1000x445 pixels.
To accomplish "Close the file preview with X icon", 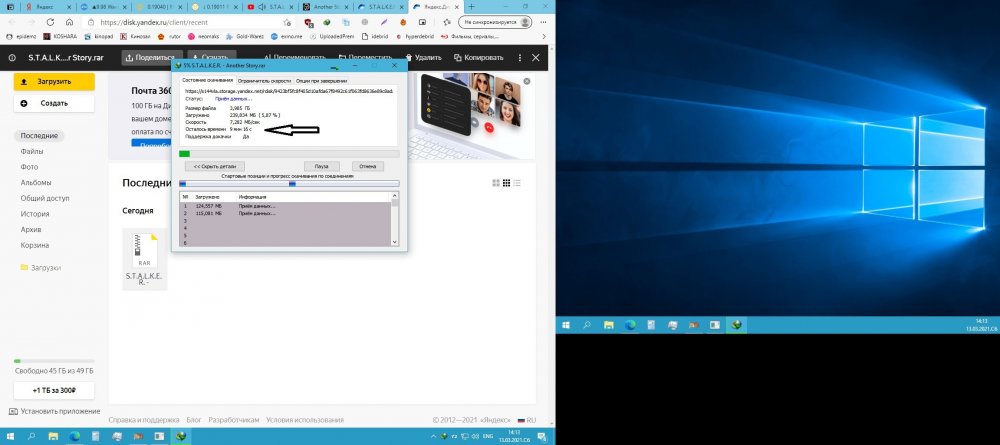I will [x=537, y=58].
